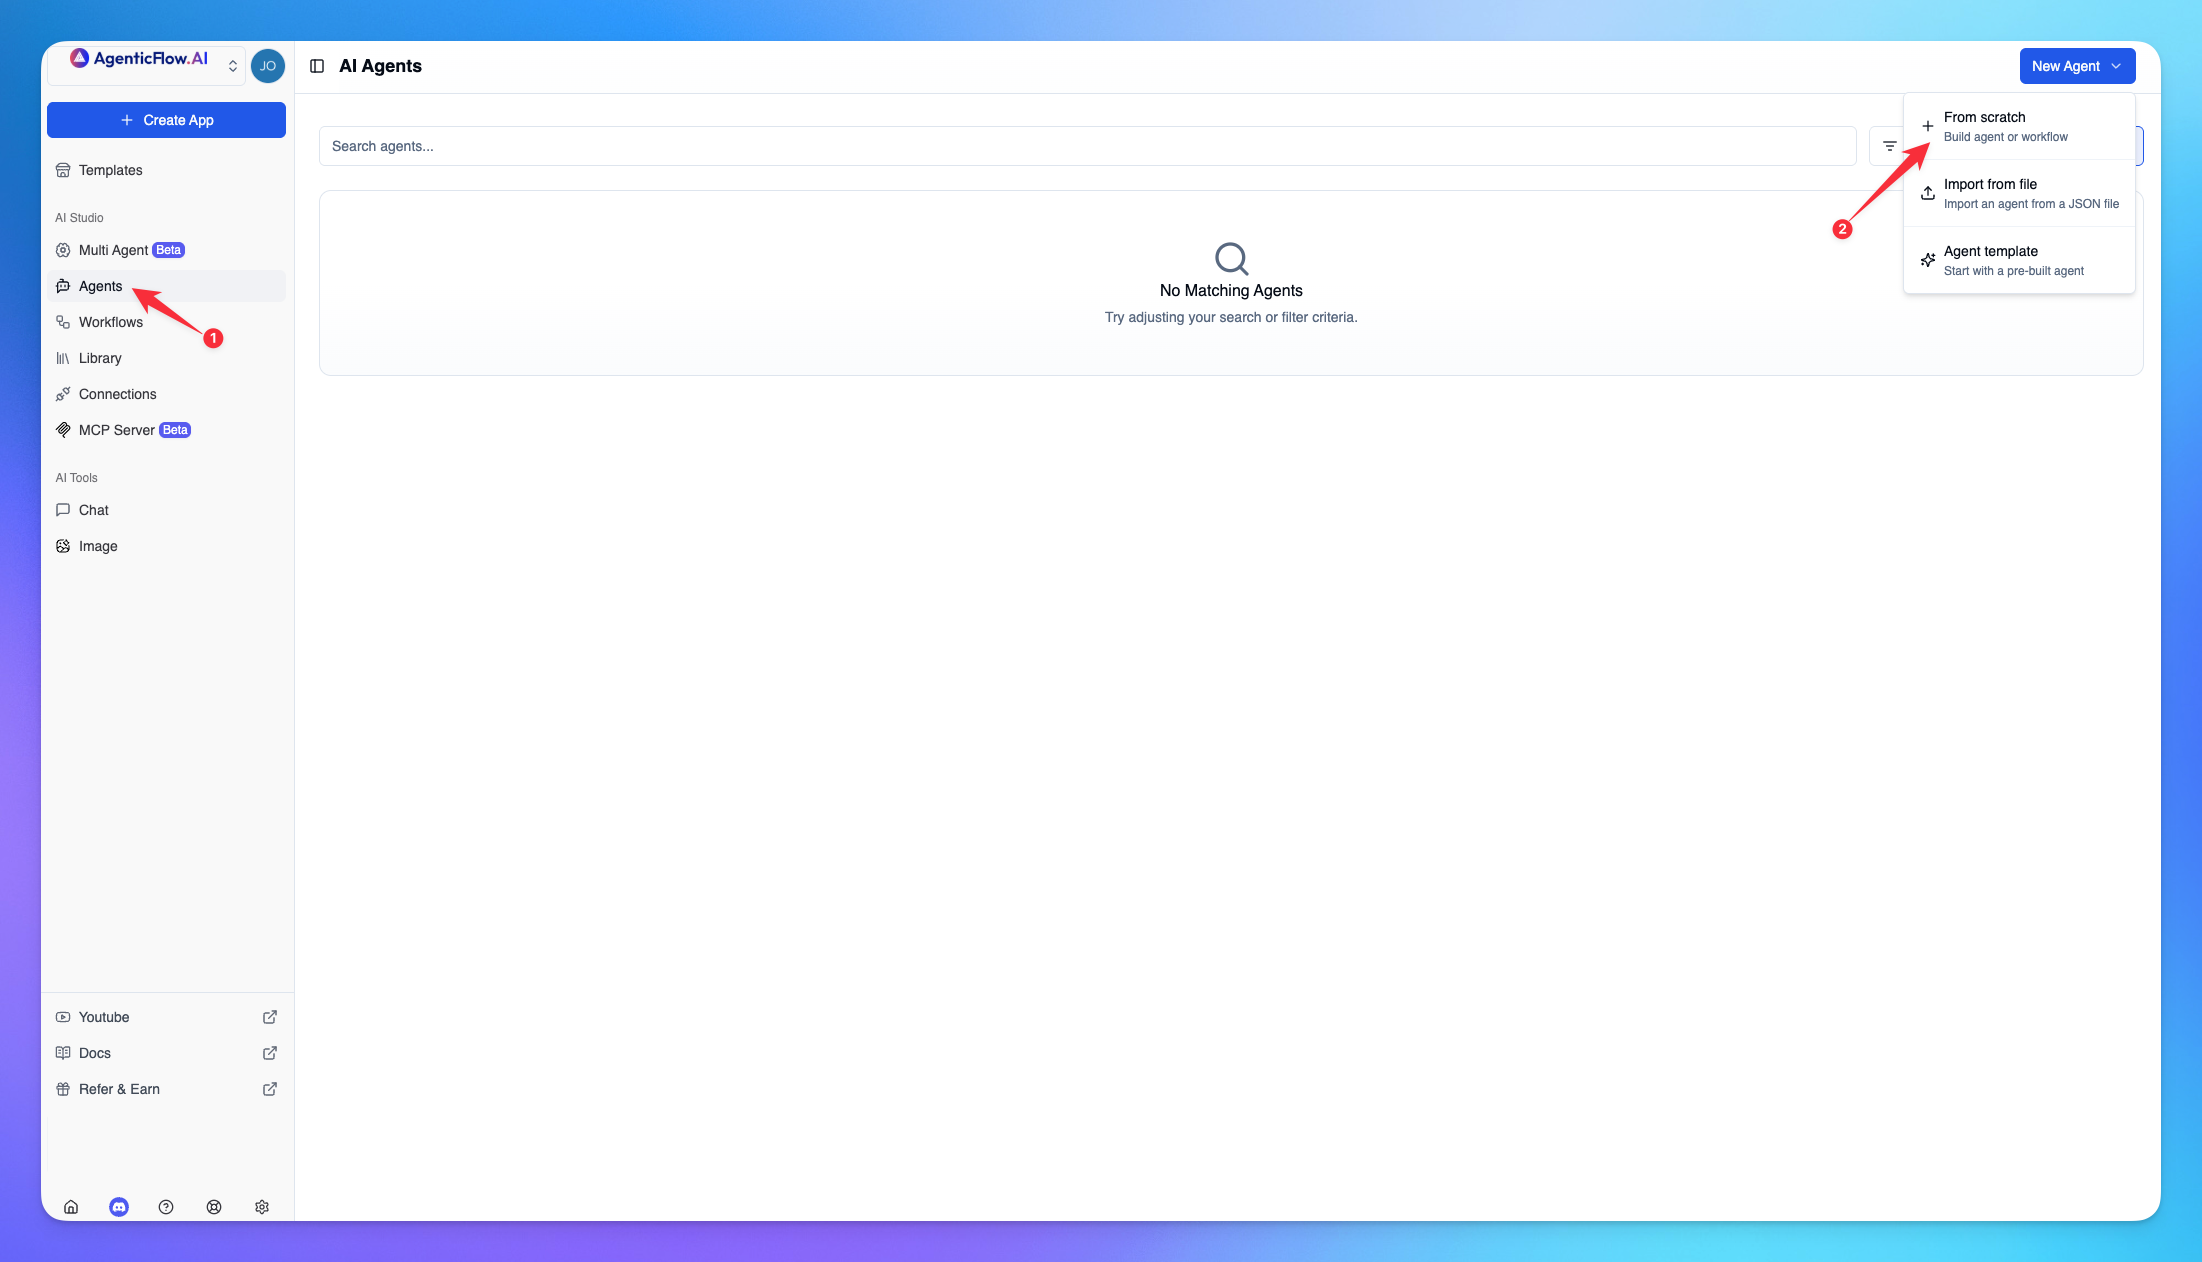Click the support lifebuoy icon
Image resolution: width=2202 pixels, height=1262 pixels.
point(214,1207)
